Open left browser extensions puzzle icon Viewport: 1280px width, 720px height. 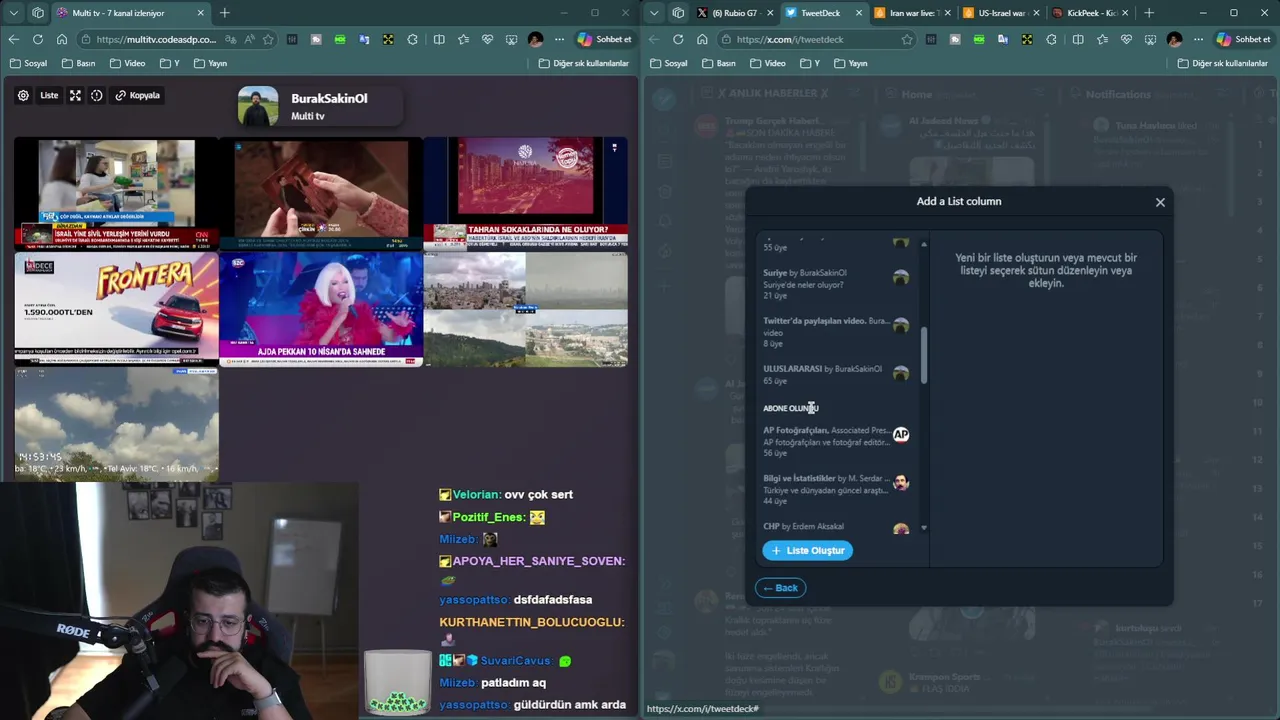click(x=413, y=39)
